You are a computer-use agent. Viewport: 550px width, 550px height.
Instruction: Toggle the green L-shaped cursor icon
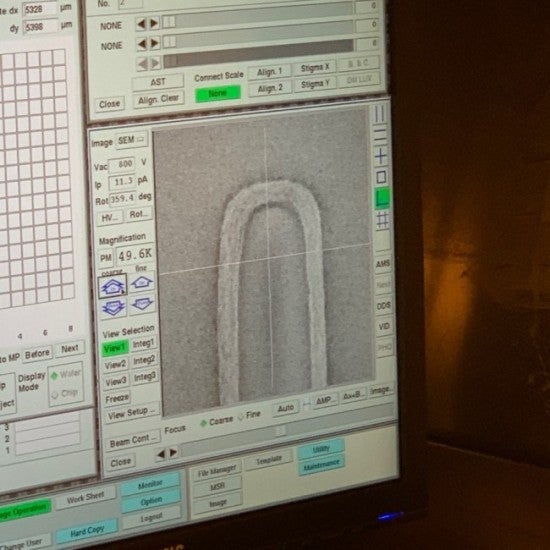pyautogui.click(x=382, y=199)
